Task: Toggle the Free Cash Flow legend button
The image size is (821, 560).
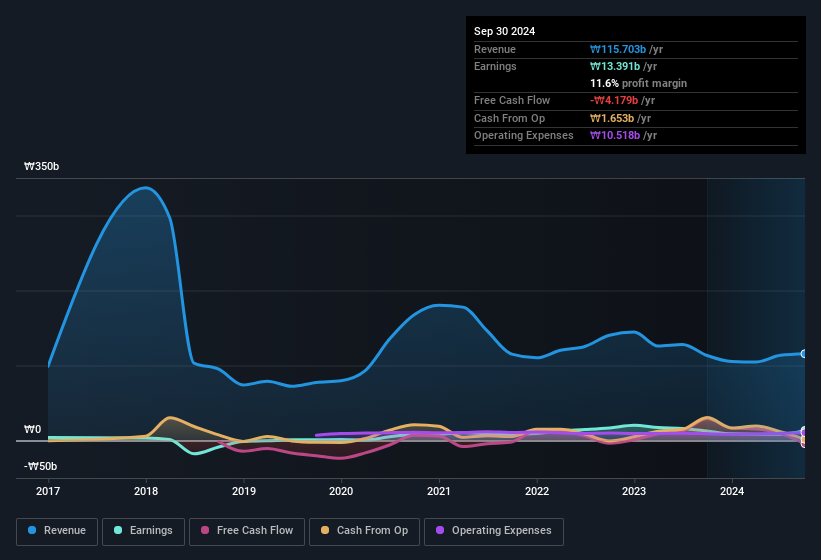Action: coord(247,531)
